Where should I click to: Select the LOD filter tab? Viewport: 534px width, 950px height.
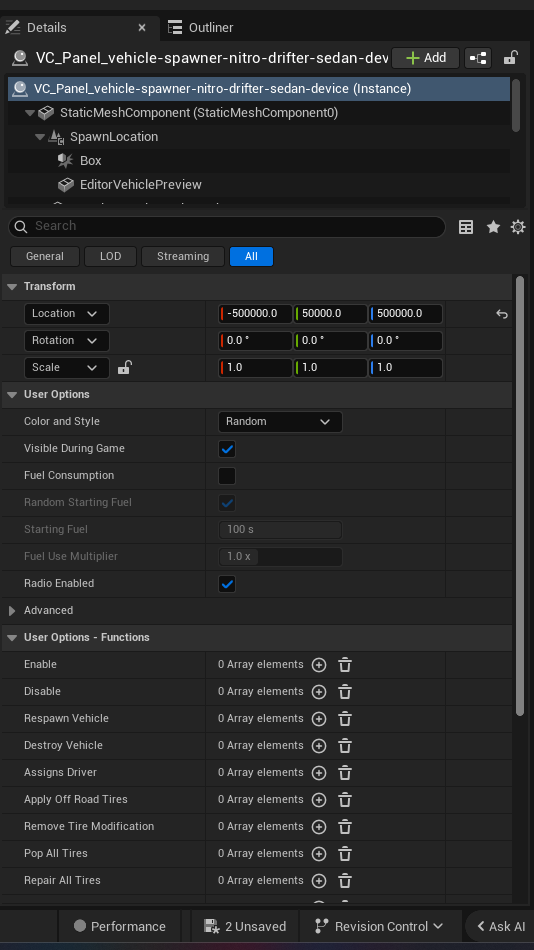coord(110,256)
